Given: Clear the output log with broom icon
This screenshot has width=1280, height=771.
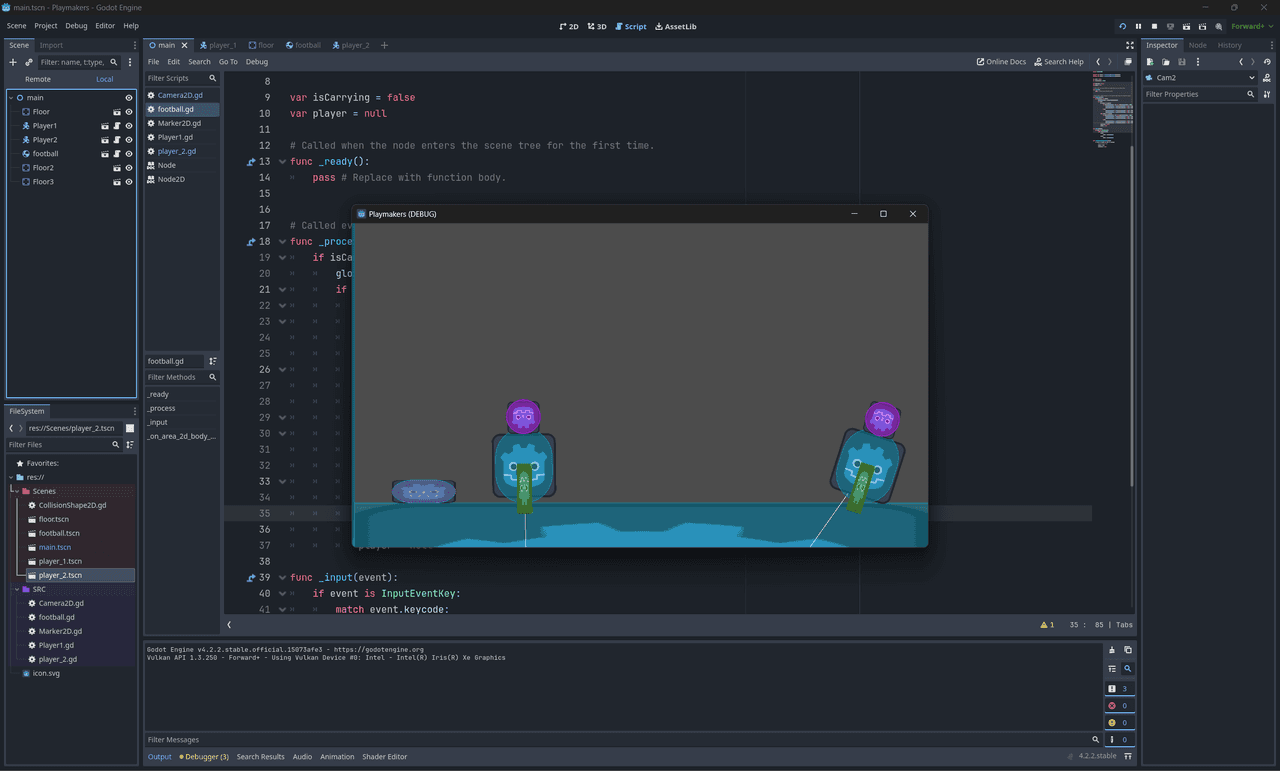Looking at the screenshot, I should [x=1111, y=650].
